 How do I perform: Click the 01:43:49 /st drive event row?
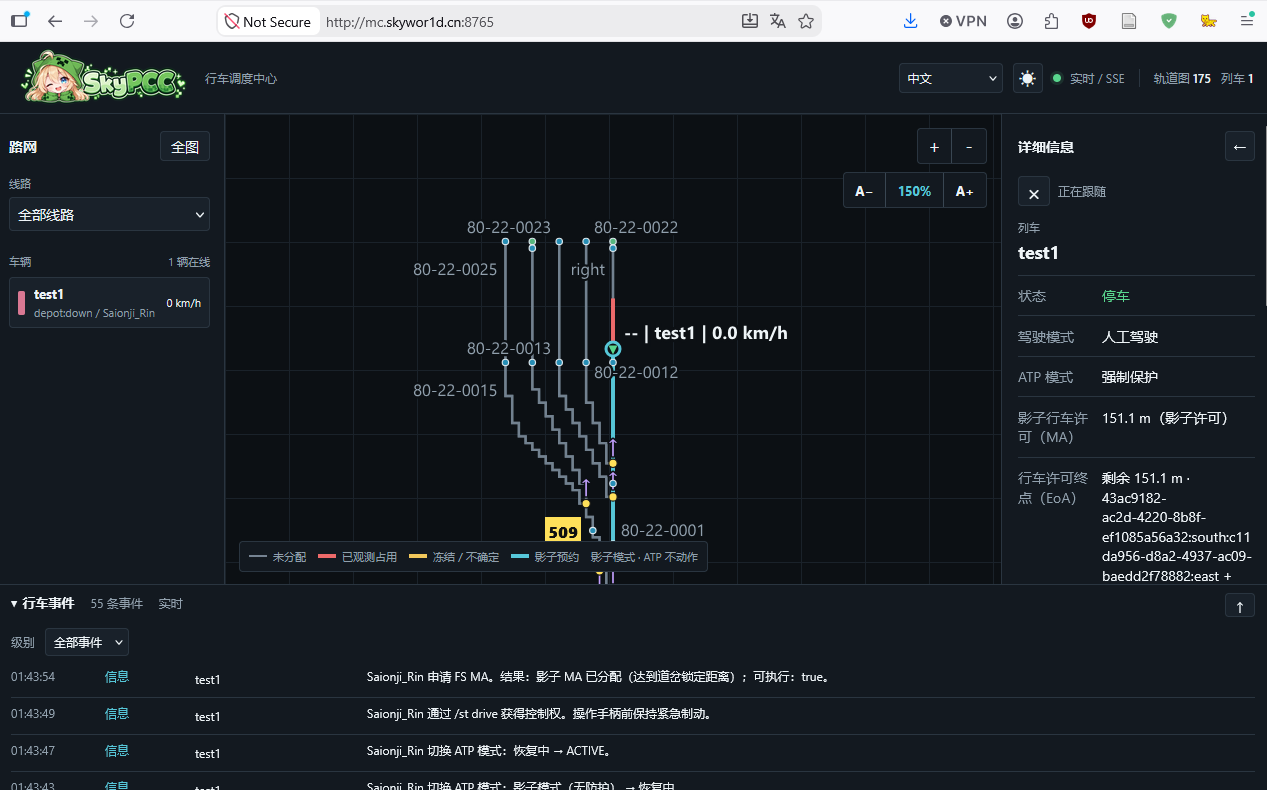pos(633,716)
